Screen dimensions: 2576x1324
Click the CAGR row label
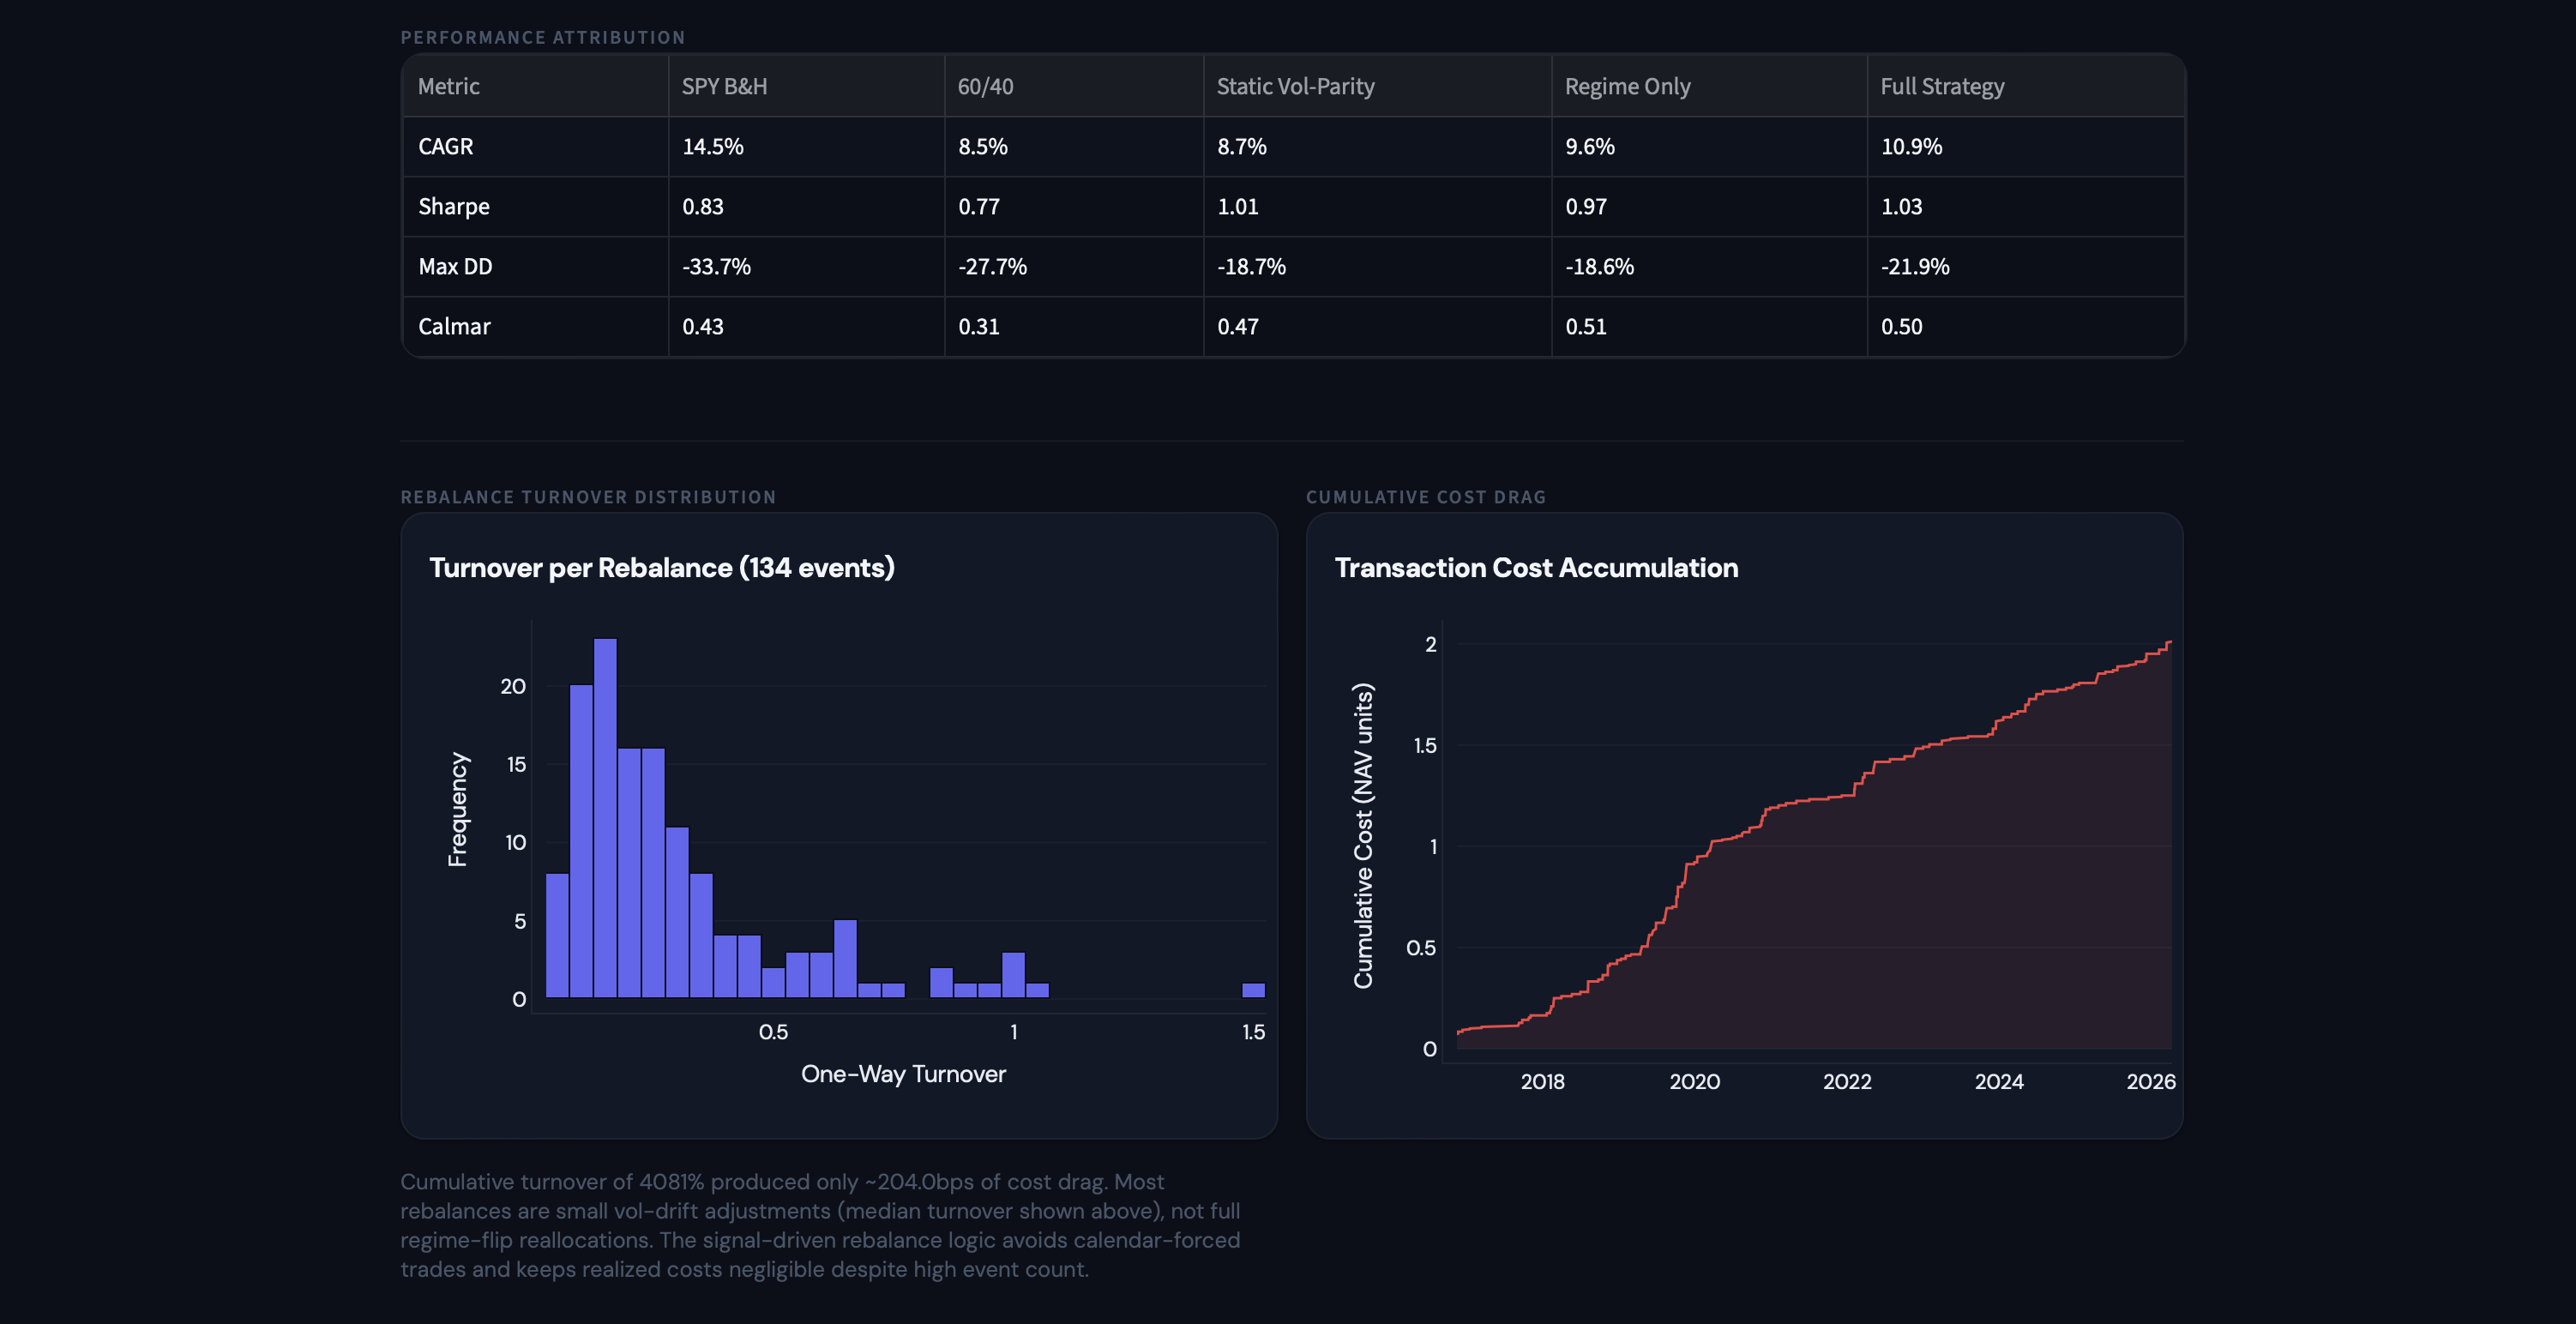click(x=445, y=146)
